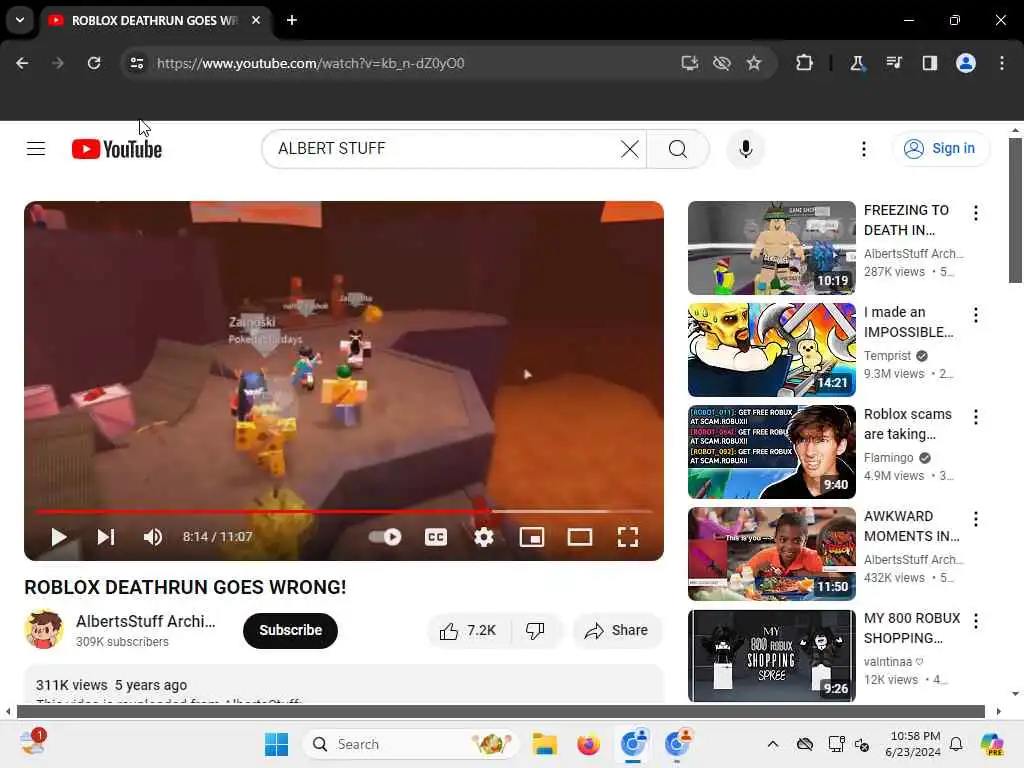The width and height of the screenshot is (1024, 768).
Task: Toggle the autoplay switch
Action: point(385,537)
